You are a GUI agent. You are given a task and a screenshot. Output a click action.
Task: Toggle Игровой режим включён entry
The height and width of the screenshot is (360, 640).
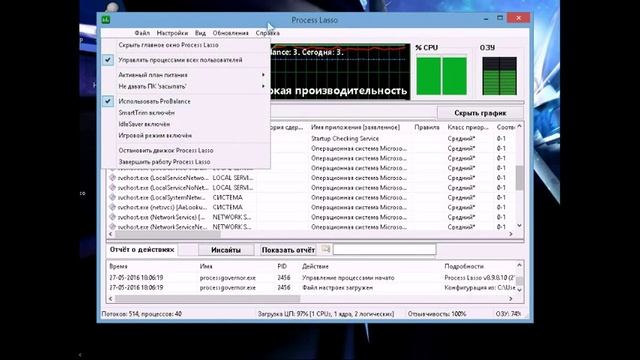tap(186, 136)
